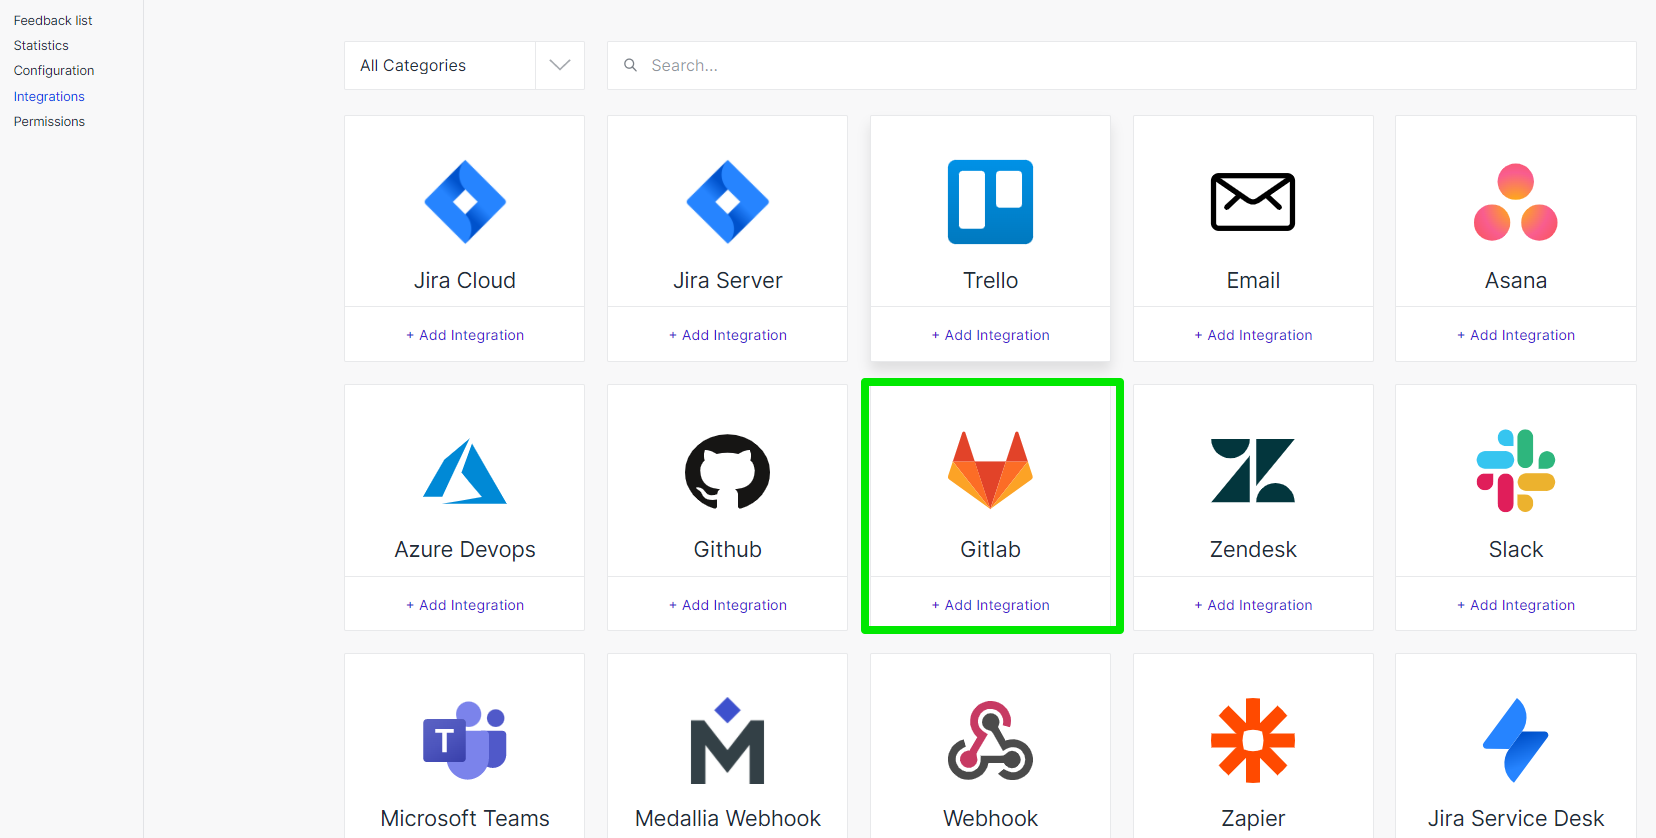This screenshot has height=838, width=1656.
Task: Add Integration for Asana
Action: pyautogui.click(x=1516, y=335)
